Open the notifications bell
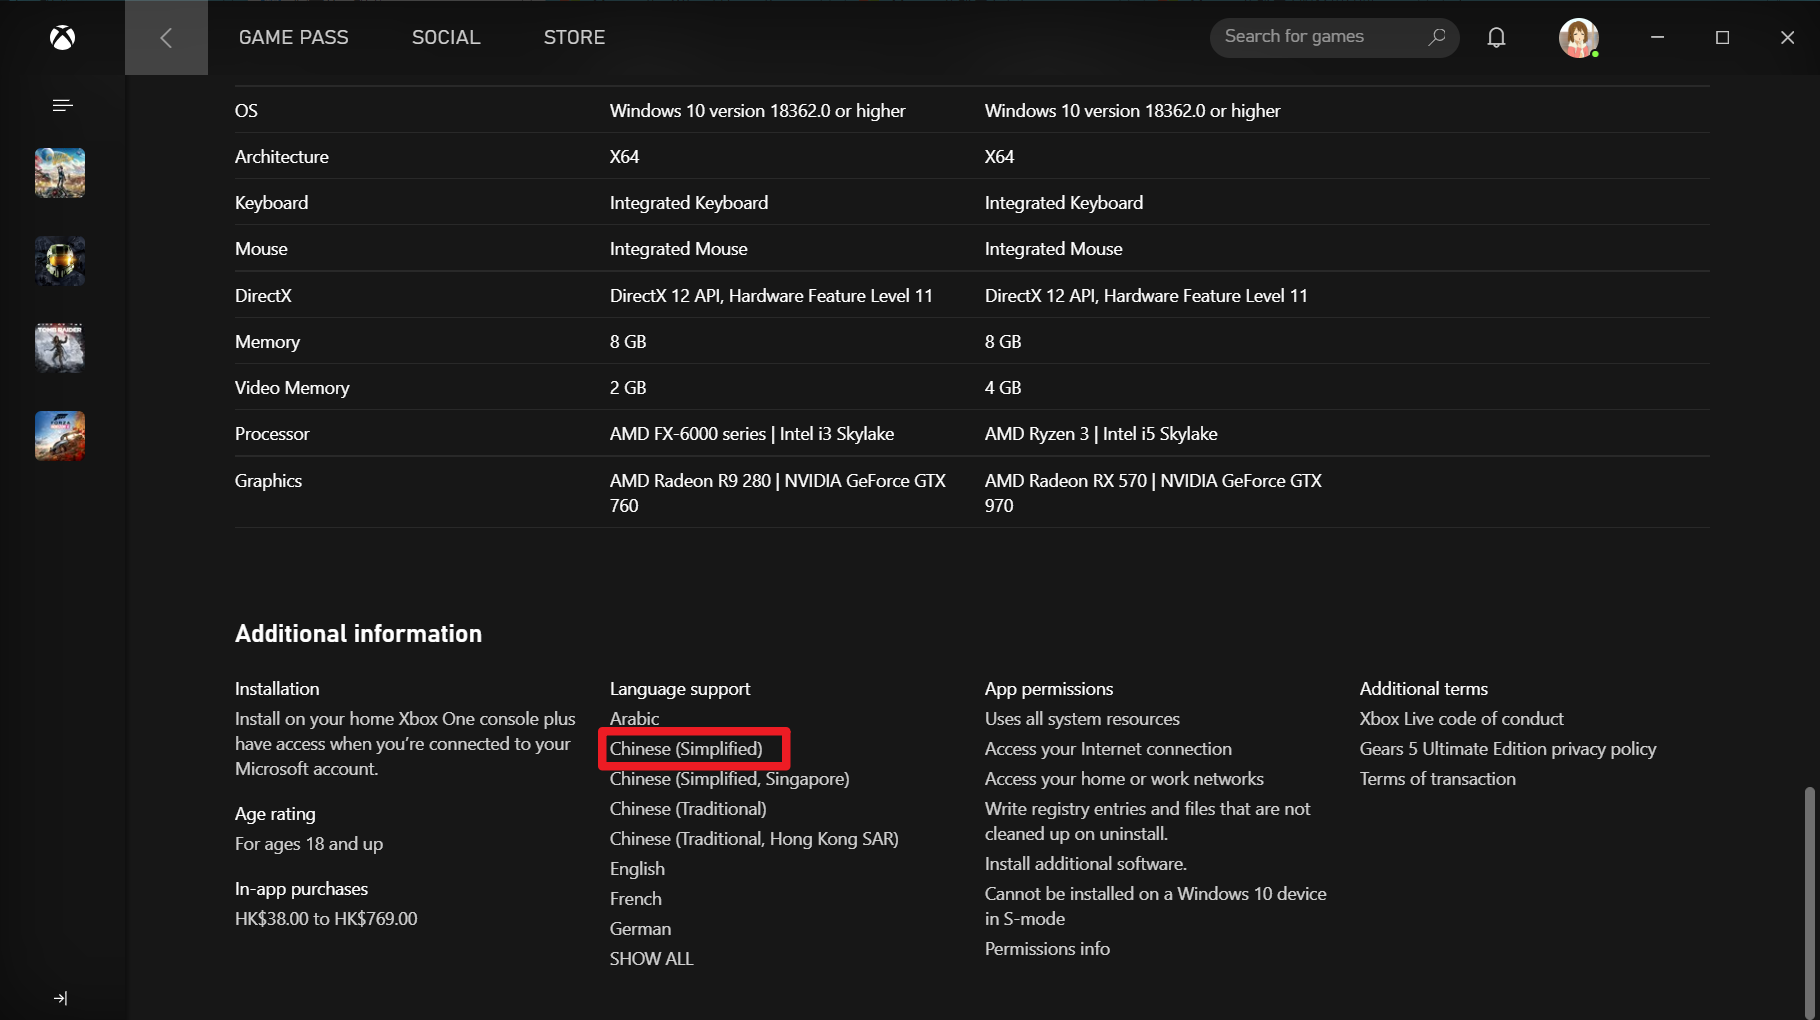1820x1020 pixels. 1496,38
